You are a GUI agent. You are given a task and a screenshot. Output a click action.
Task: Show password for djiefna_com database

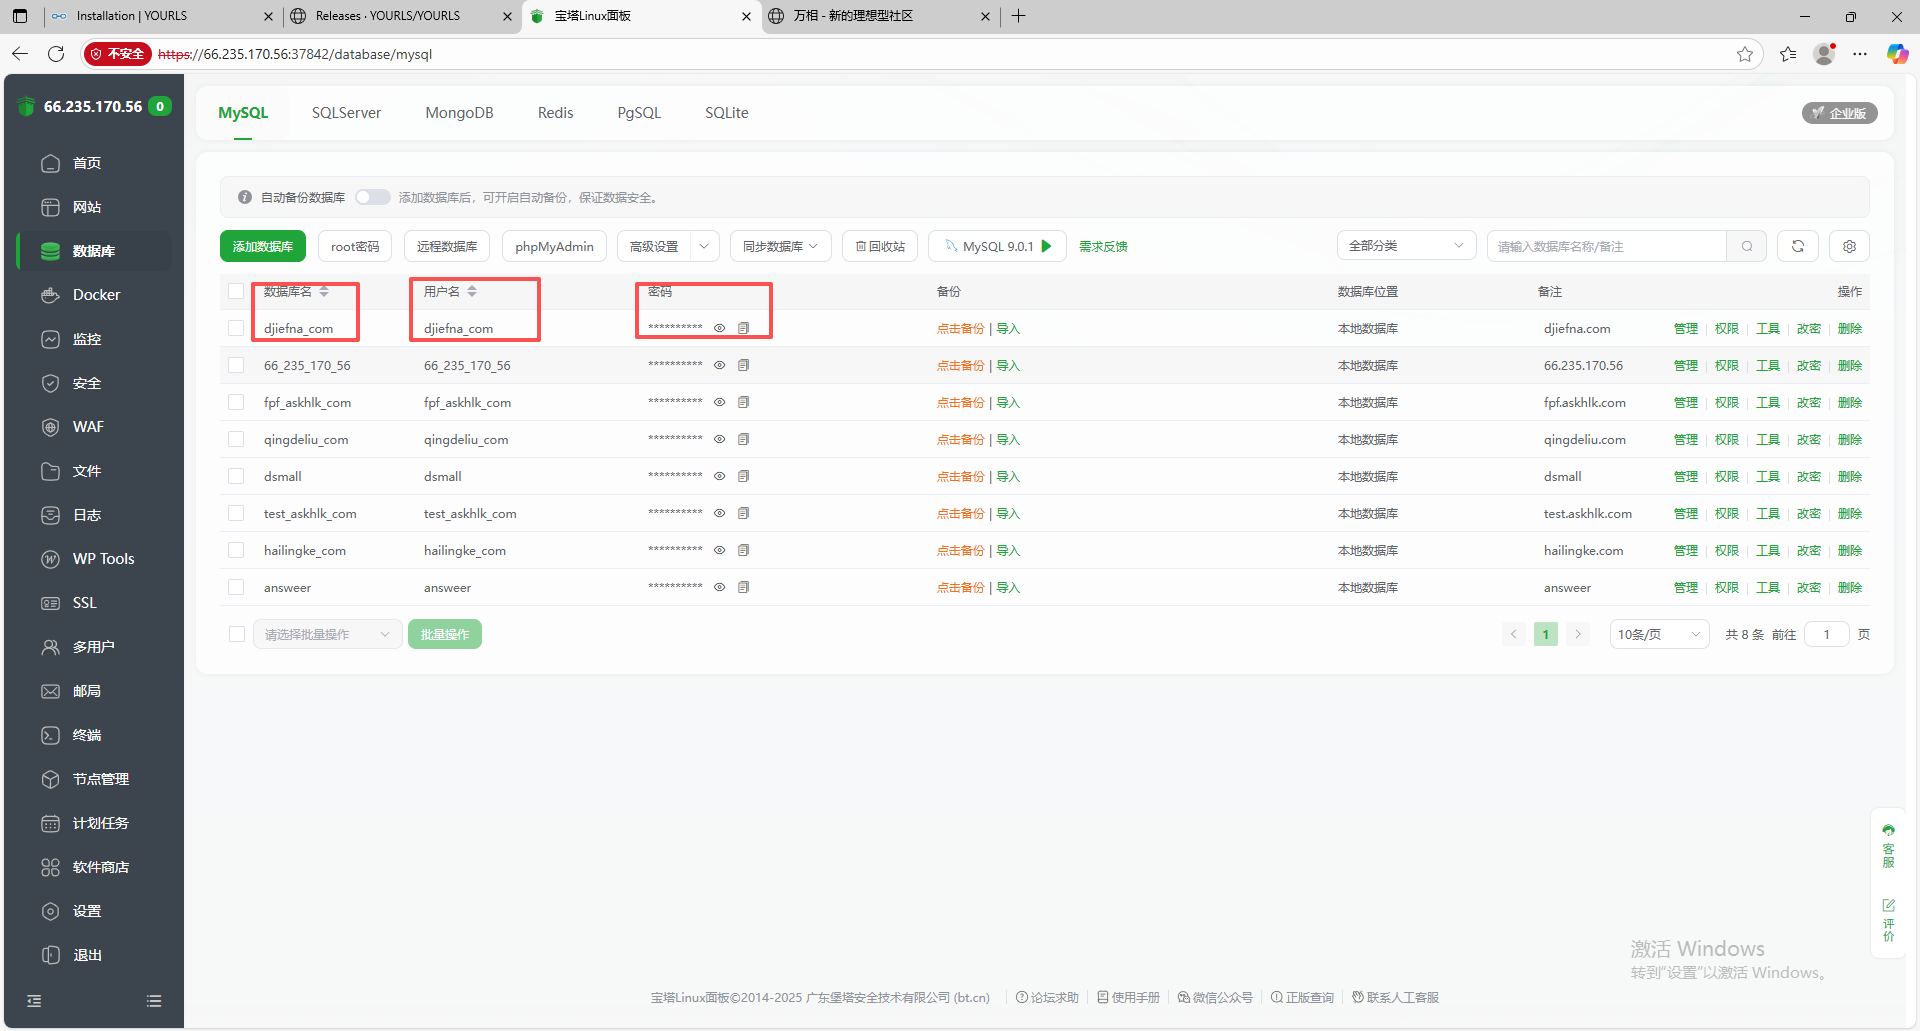[719, 328]
